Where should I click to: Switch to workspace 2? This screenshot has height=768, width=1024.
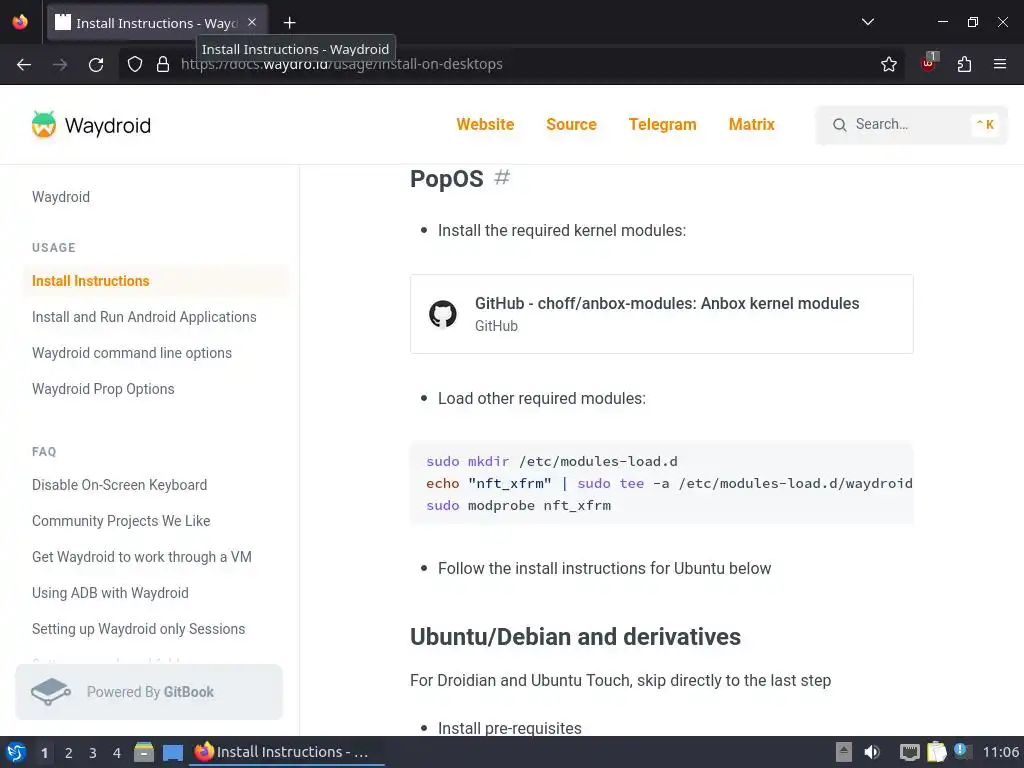click(69, 753)
